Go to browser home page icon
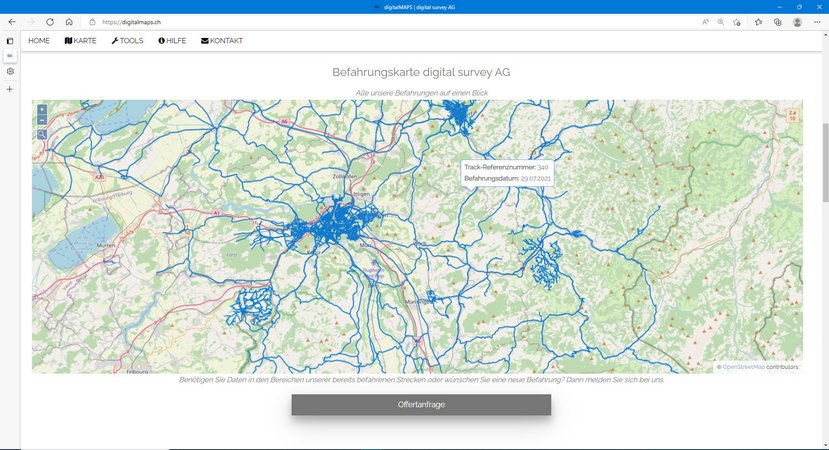Viewport: 829px width, 450px height. [68, 21]
